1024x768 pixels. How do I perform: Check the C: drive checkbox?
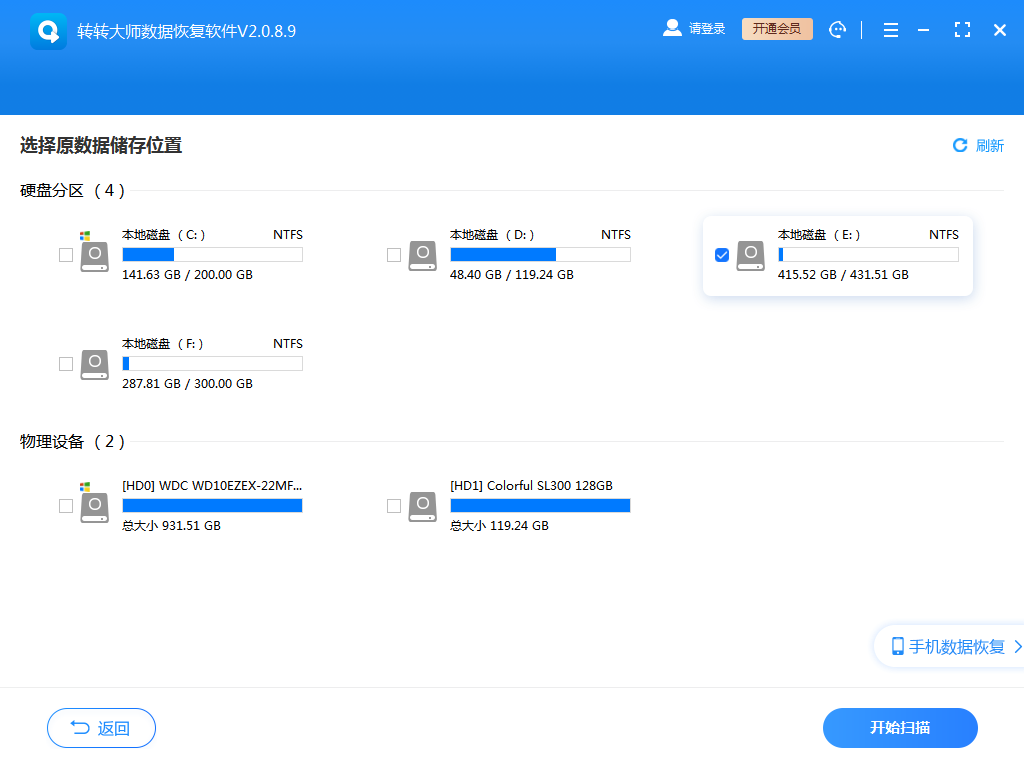(x=66, y=255)
